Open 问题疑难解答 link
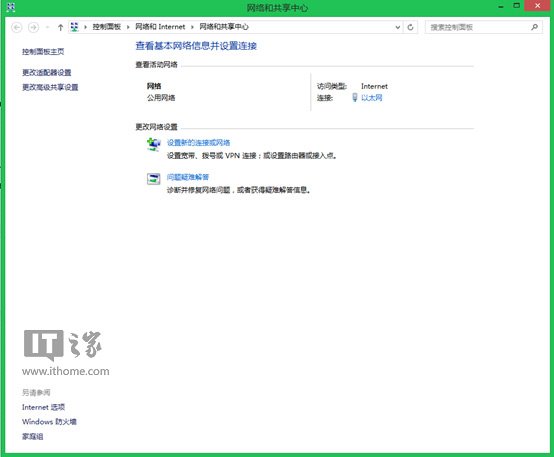 click(188, 177)
